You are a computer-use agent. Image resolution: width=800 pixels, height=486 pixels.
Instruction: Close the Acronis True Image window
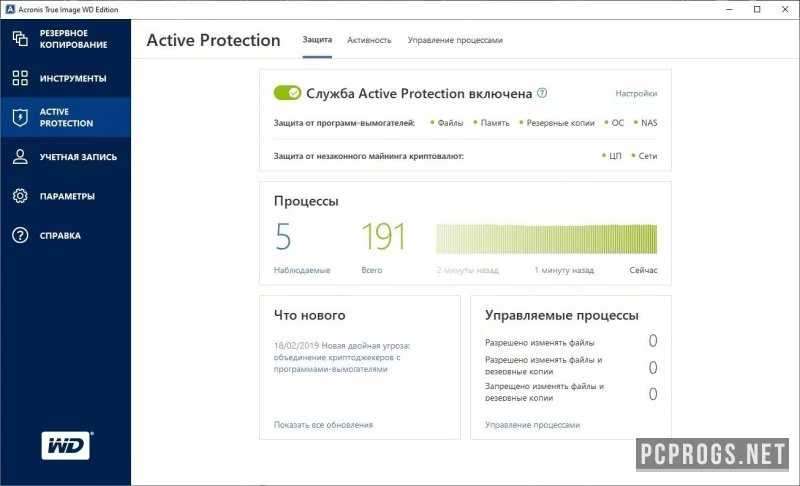click(785, 9)
